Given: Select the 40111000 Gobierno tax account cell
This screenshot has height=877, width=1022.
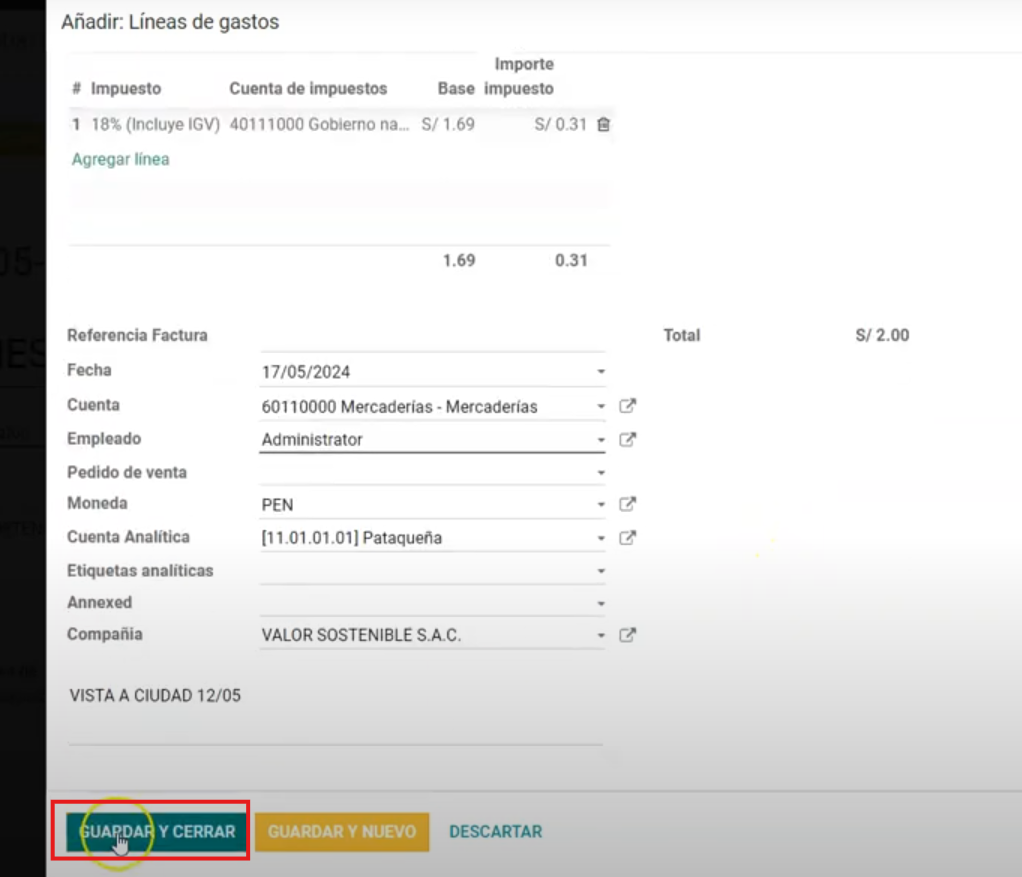Looking at the screenshot, I should point(319,125).
